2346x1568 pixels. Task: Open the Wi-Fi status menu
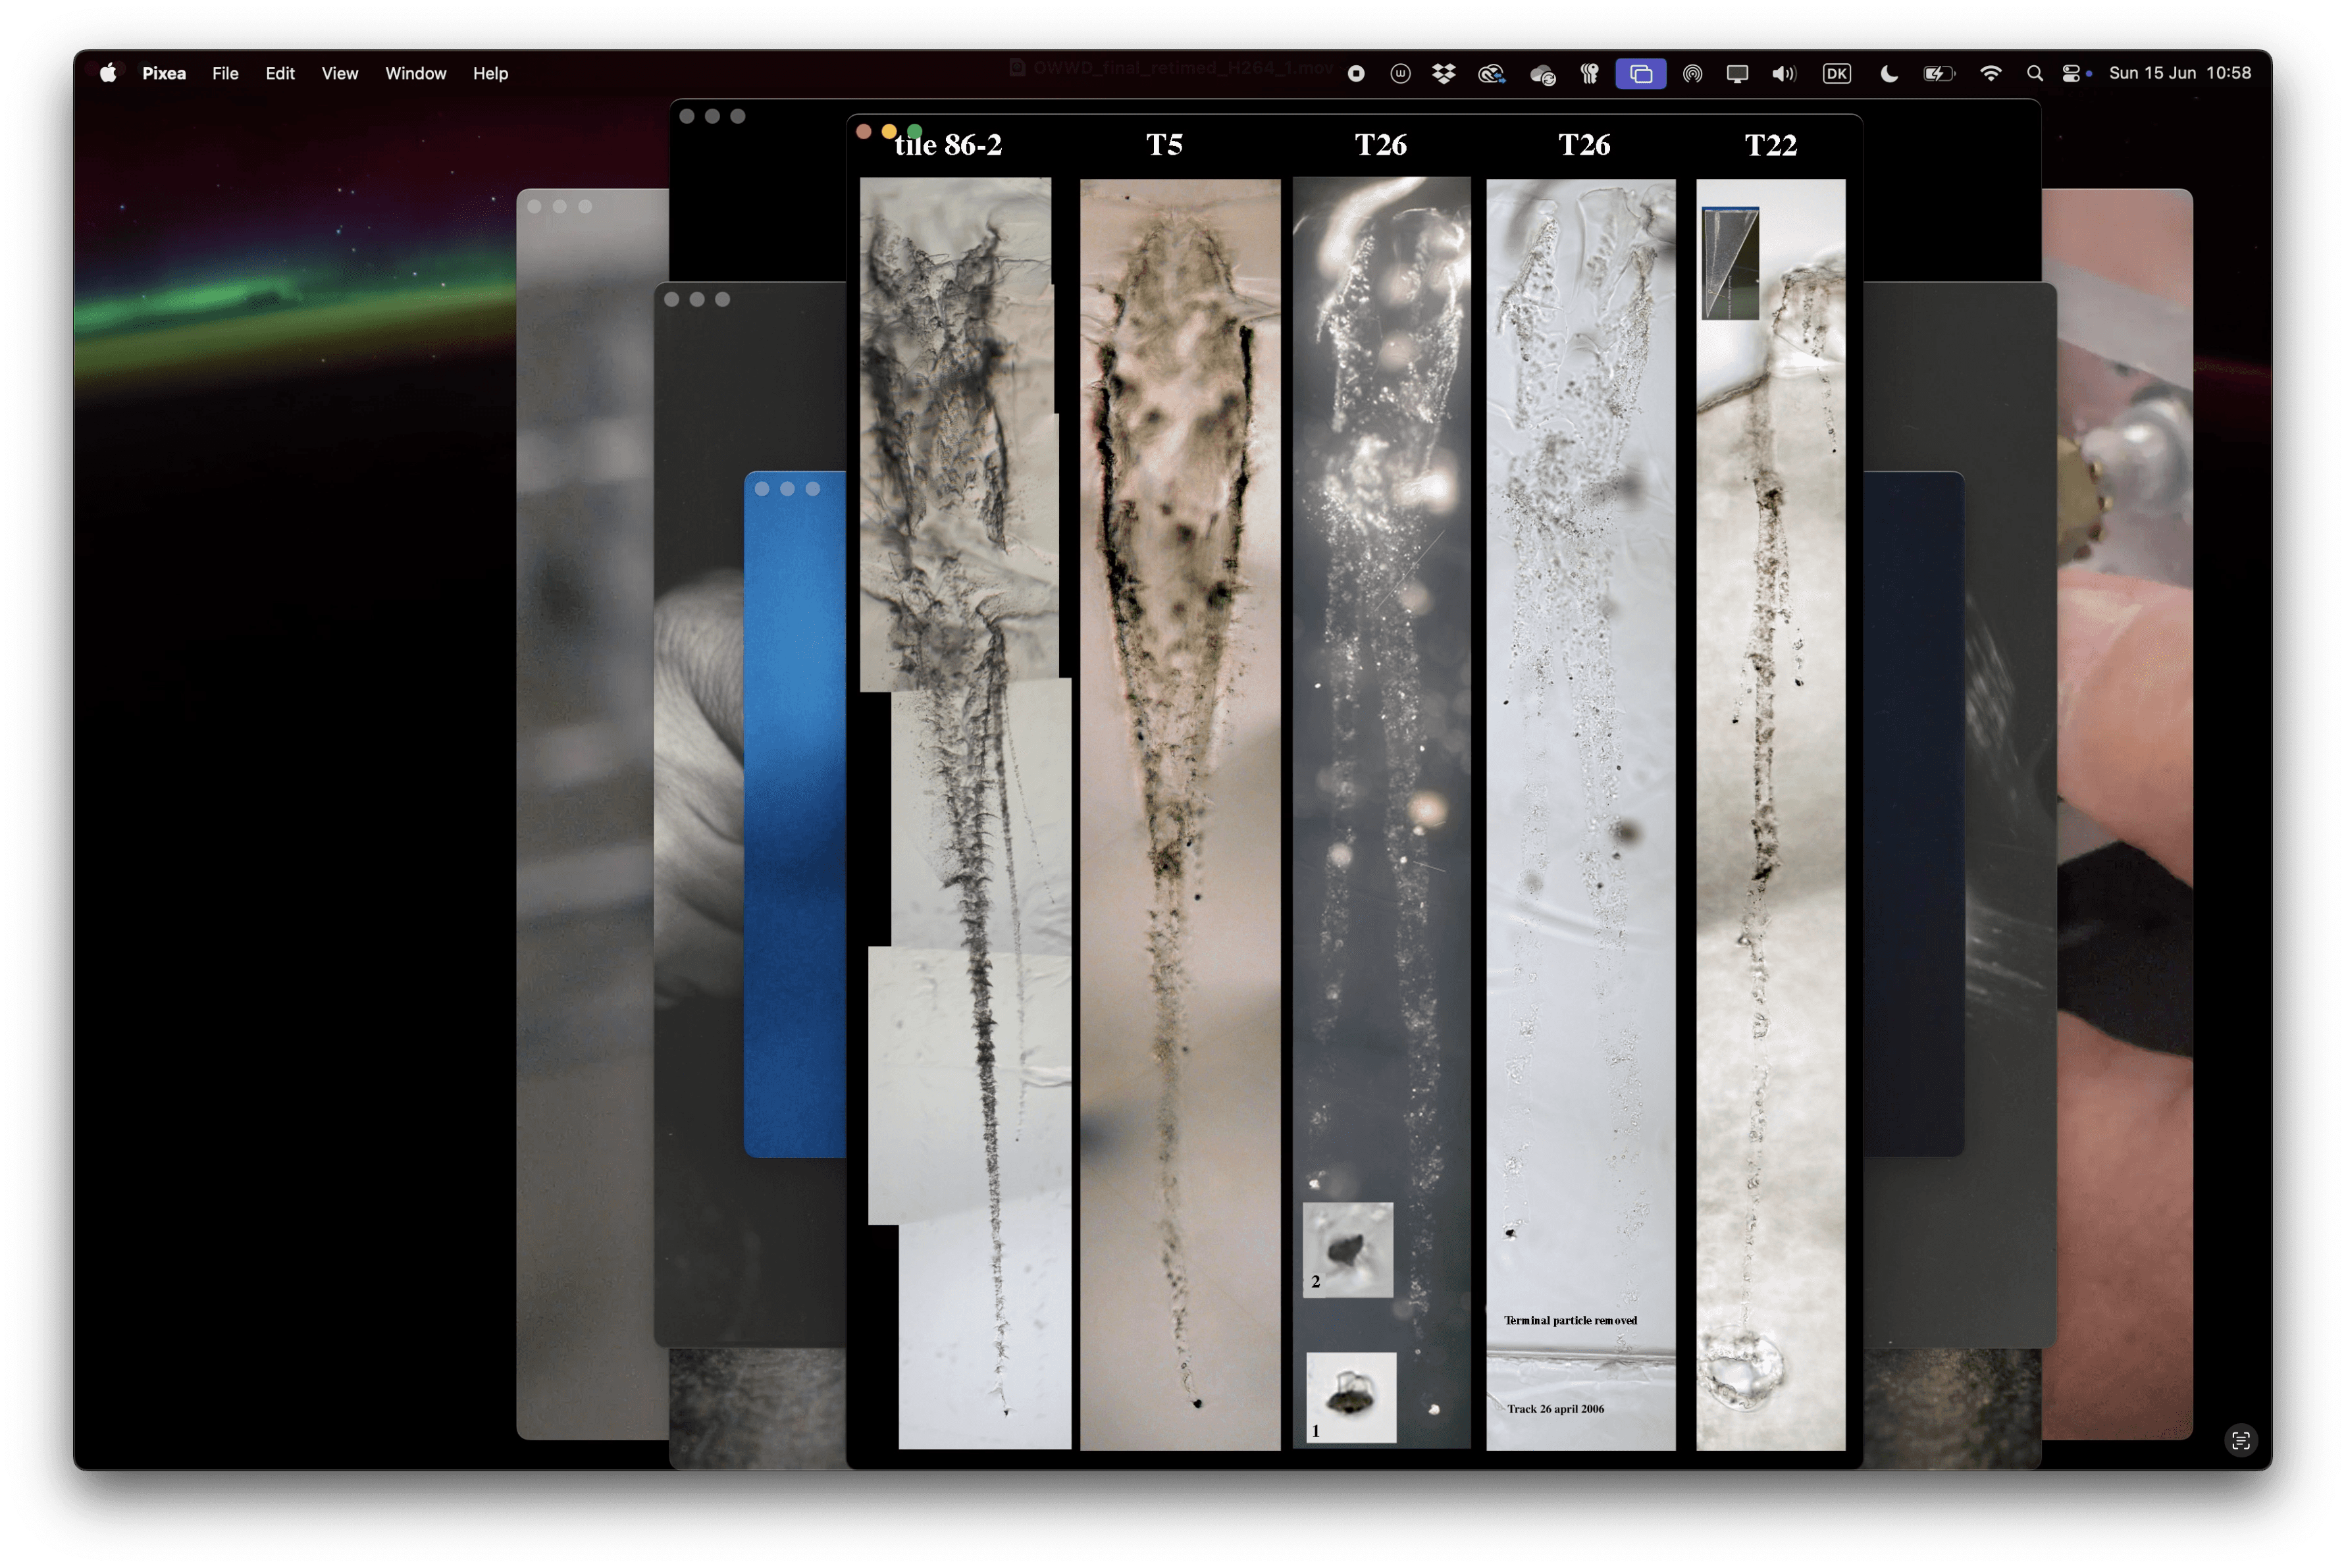pyautogui.click(x=1990, y=73)
